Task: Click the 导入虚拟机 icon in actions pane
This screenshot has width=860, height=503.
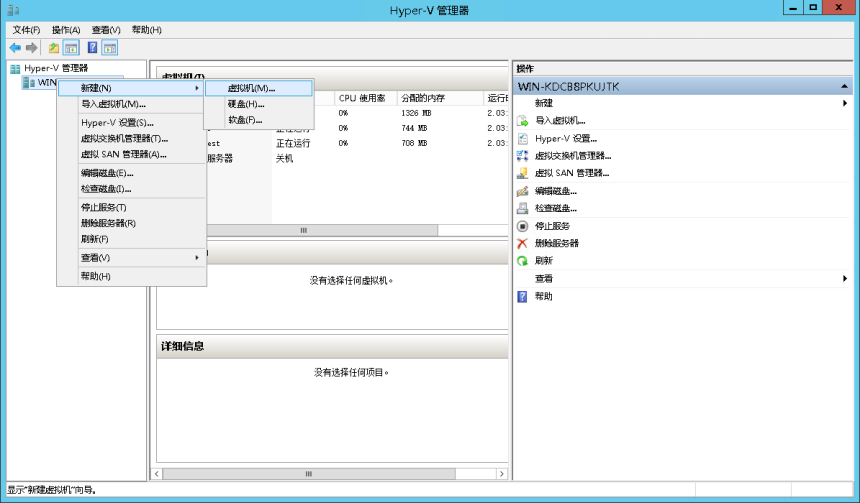Action: 523,121
